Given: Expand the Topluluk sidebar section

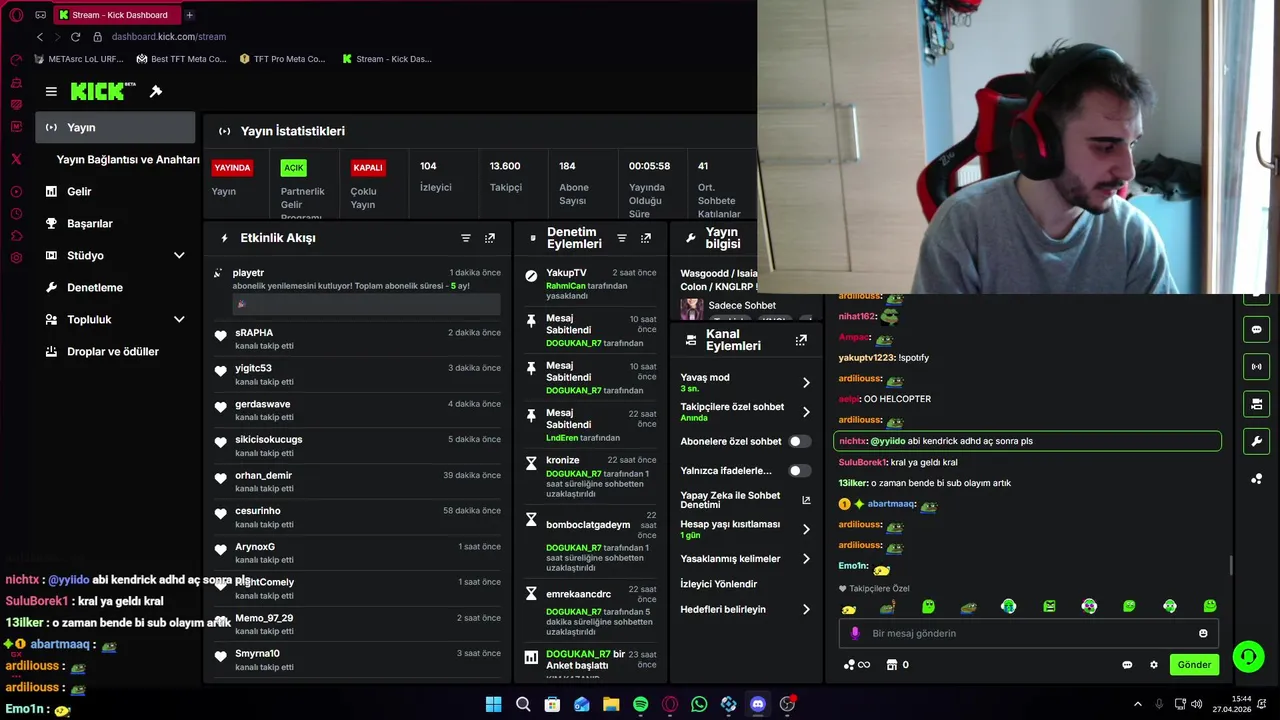Looking at the screenshot, I should pyautogui.click(x=179, y=320).
